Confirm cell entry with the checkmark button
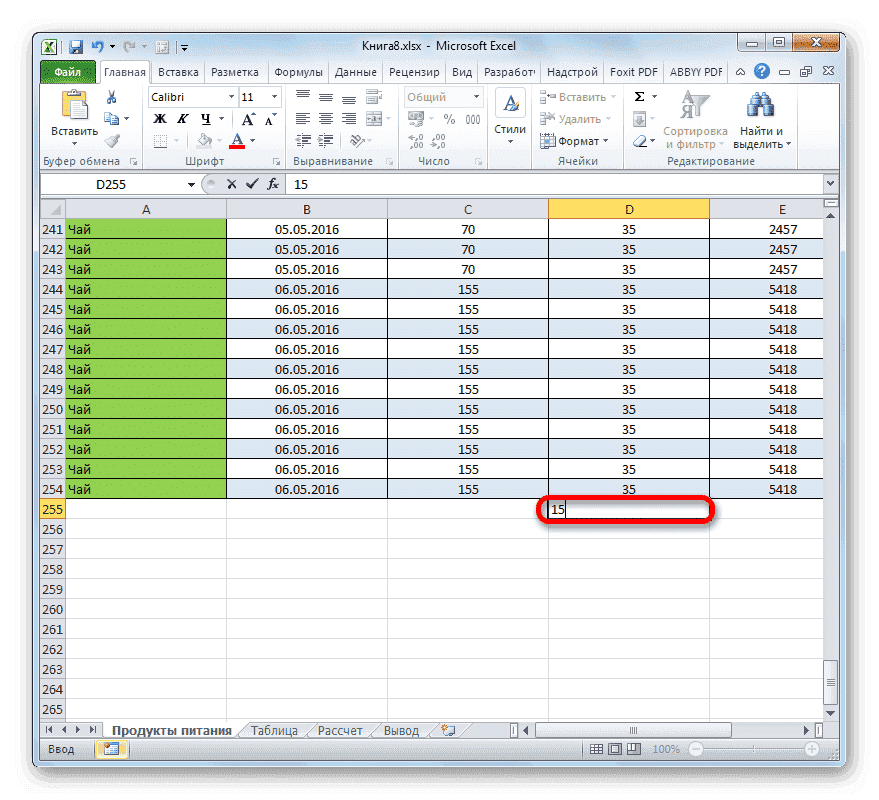 pyautogui.click(x=250, y=184)
